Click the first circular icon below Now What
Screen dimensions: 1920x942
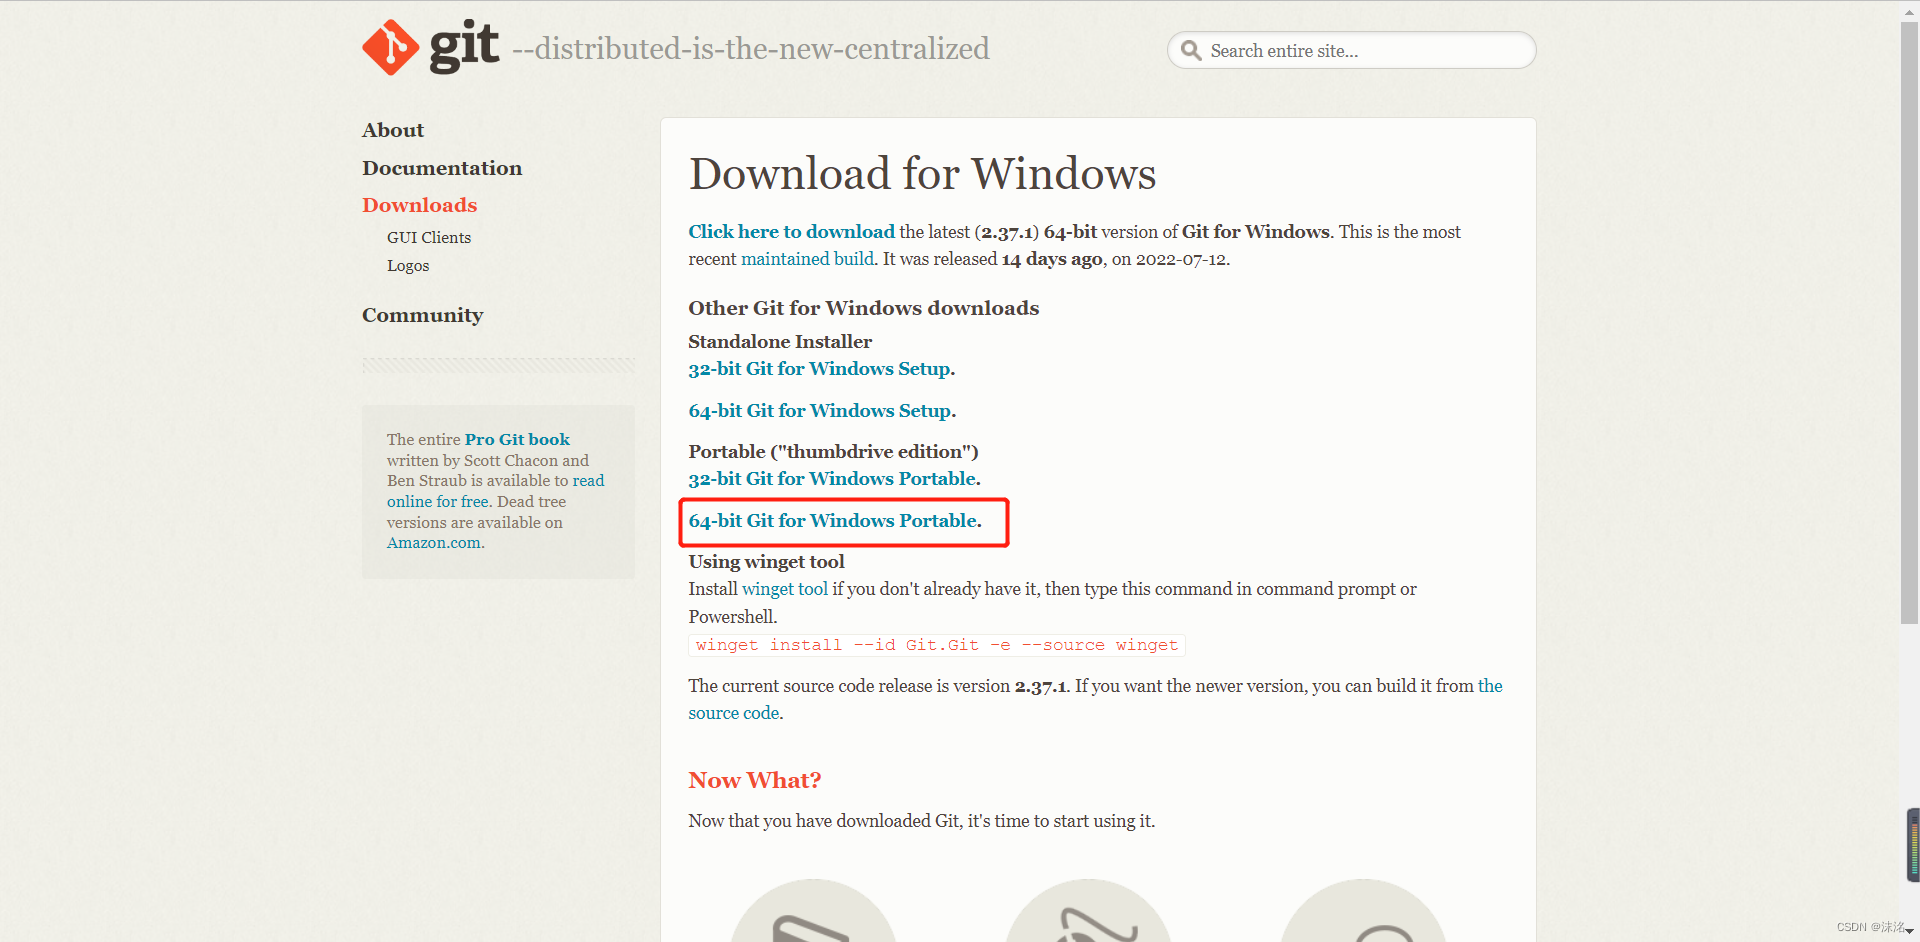813,911
